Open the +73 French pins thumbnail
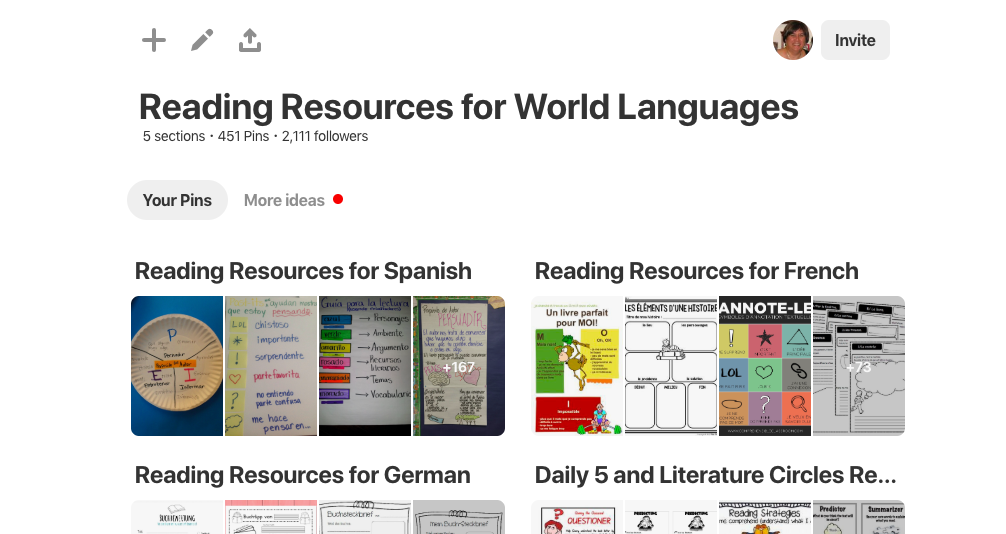 pyautogui.click(x=858, y=366)
